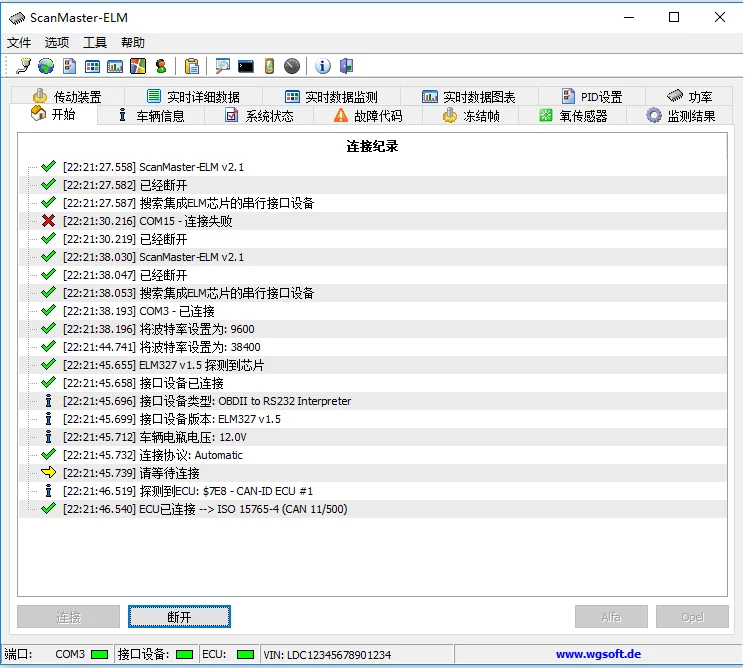Click the four-color squares toolbar icon
Screen dimensions: 752x668
tap(138, 66)
